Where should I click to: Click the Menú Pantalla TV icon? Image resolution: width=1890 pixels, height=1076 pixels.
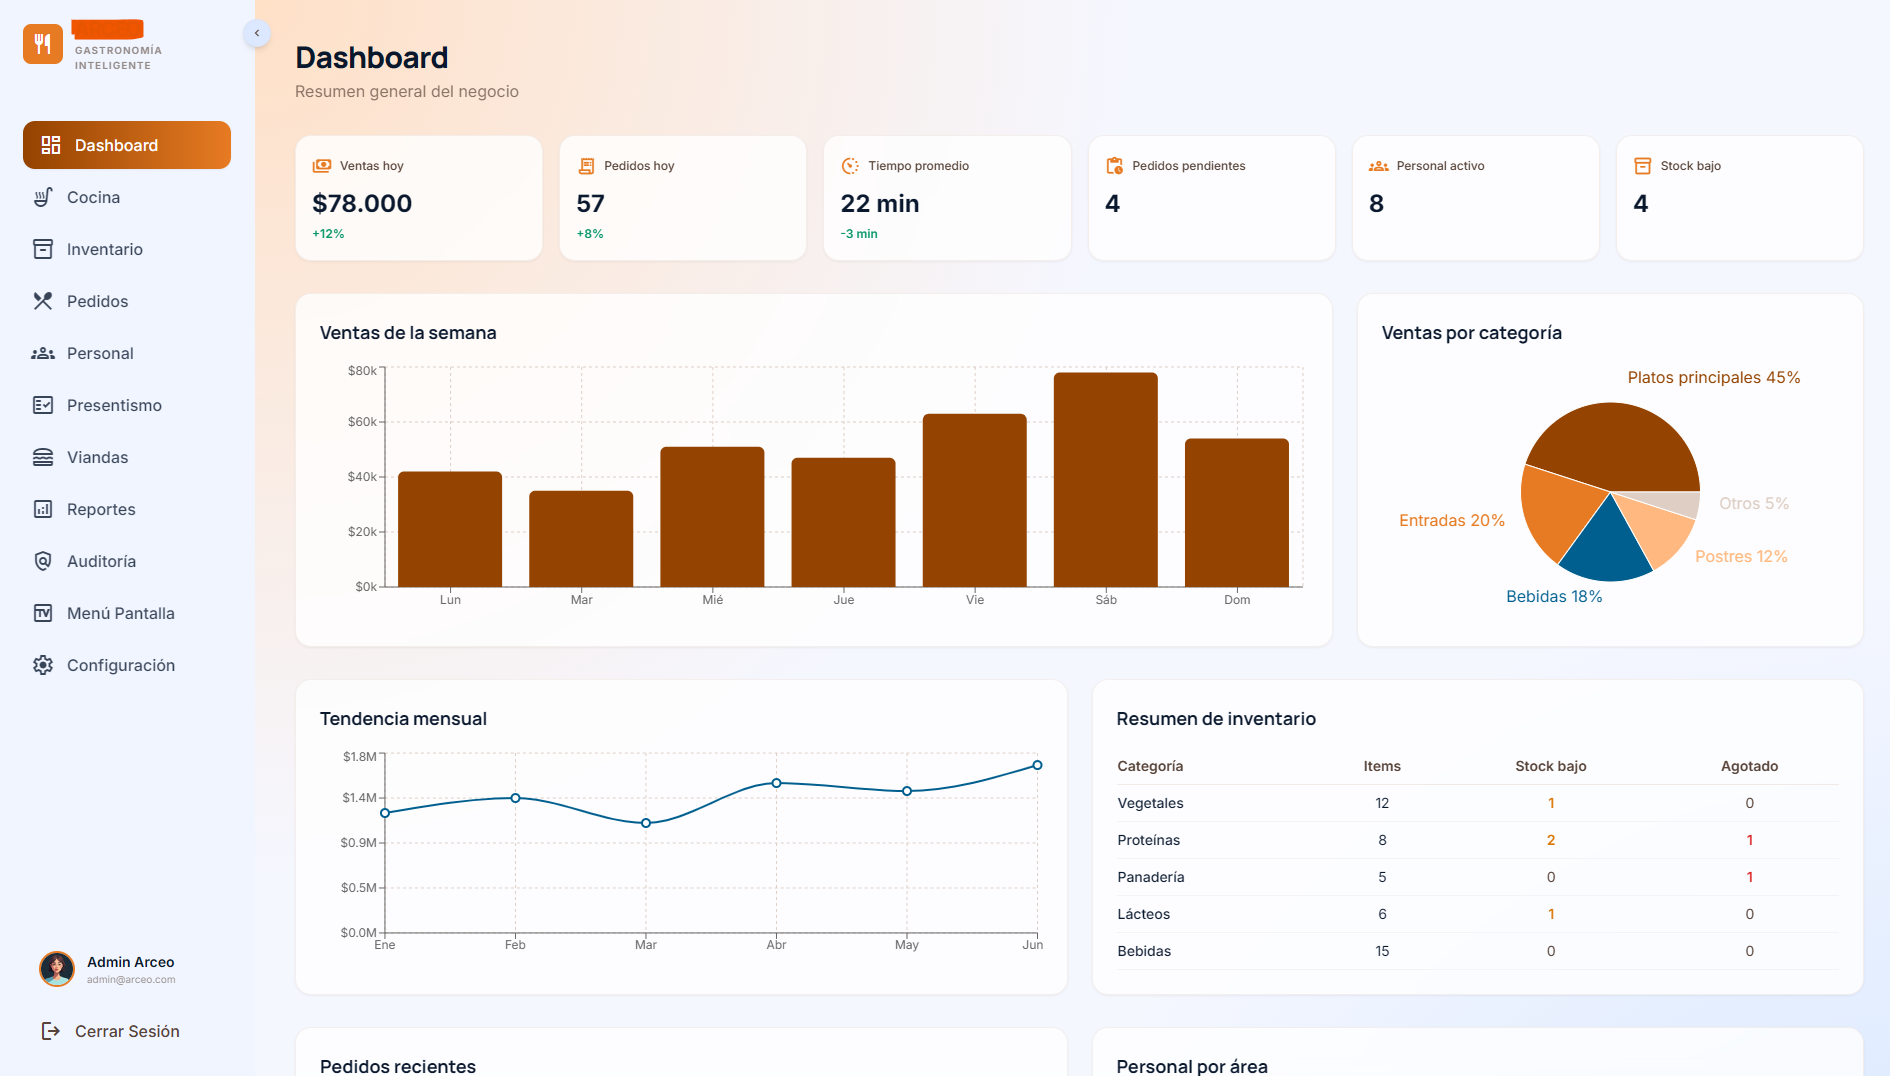[x=43, y=613]
